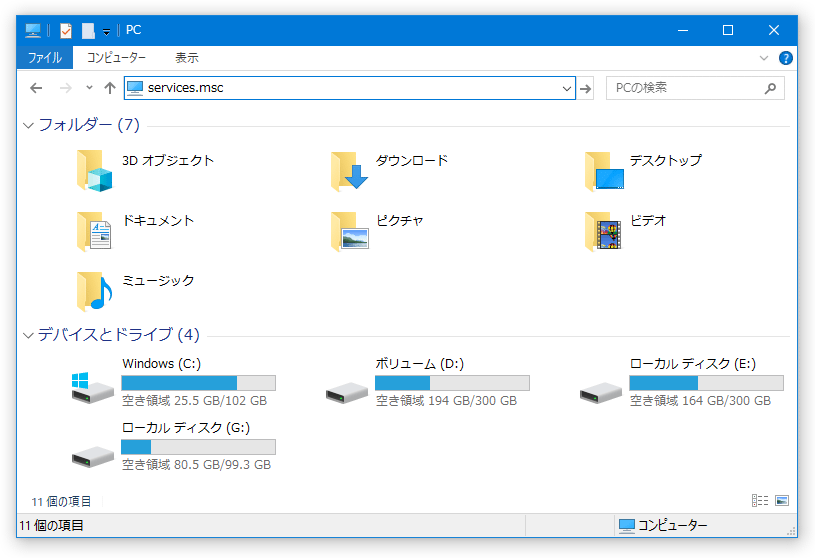The height and width of the screenshot is (558, 815).
Task: Open the address bar history dropdown
Action: pos(567,88)
